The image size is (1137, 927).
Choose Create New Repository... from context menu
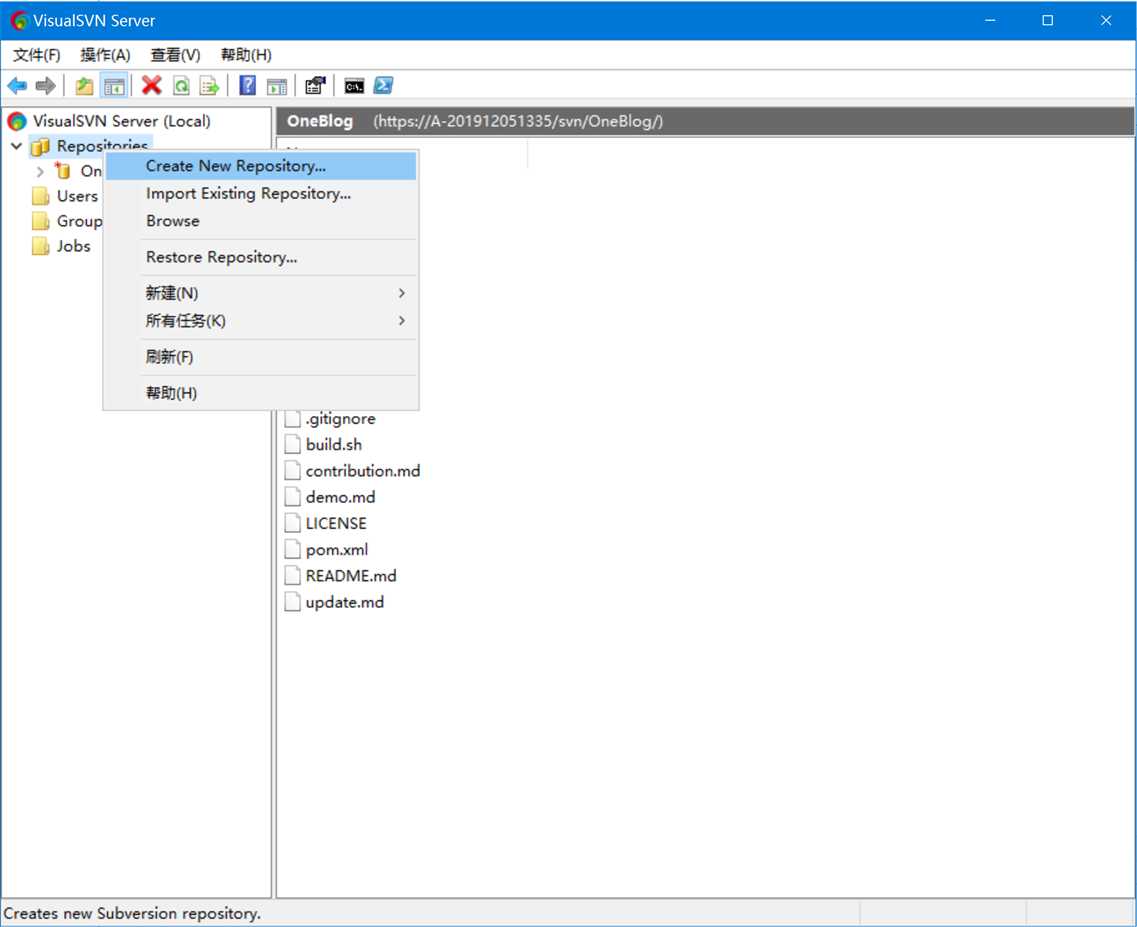(261, 166)
